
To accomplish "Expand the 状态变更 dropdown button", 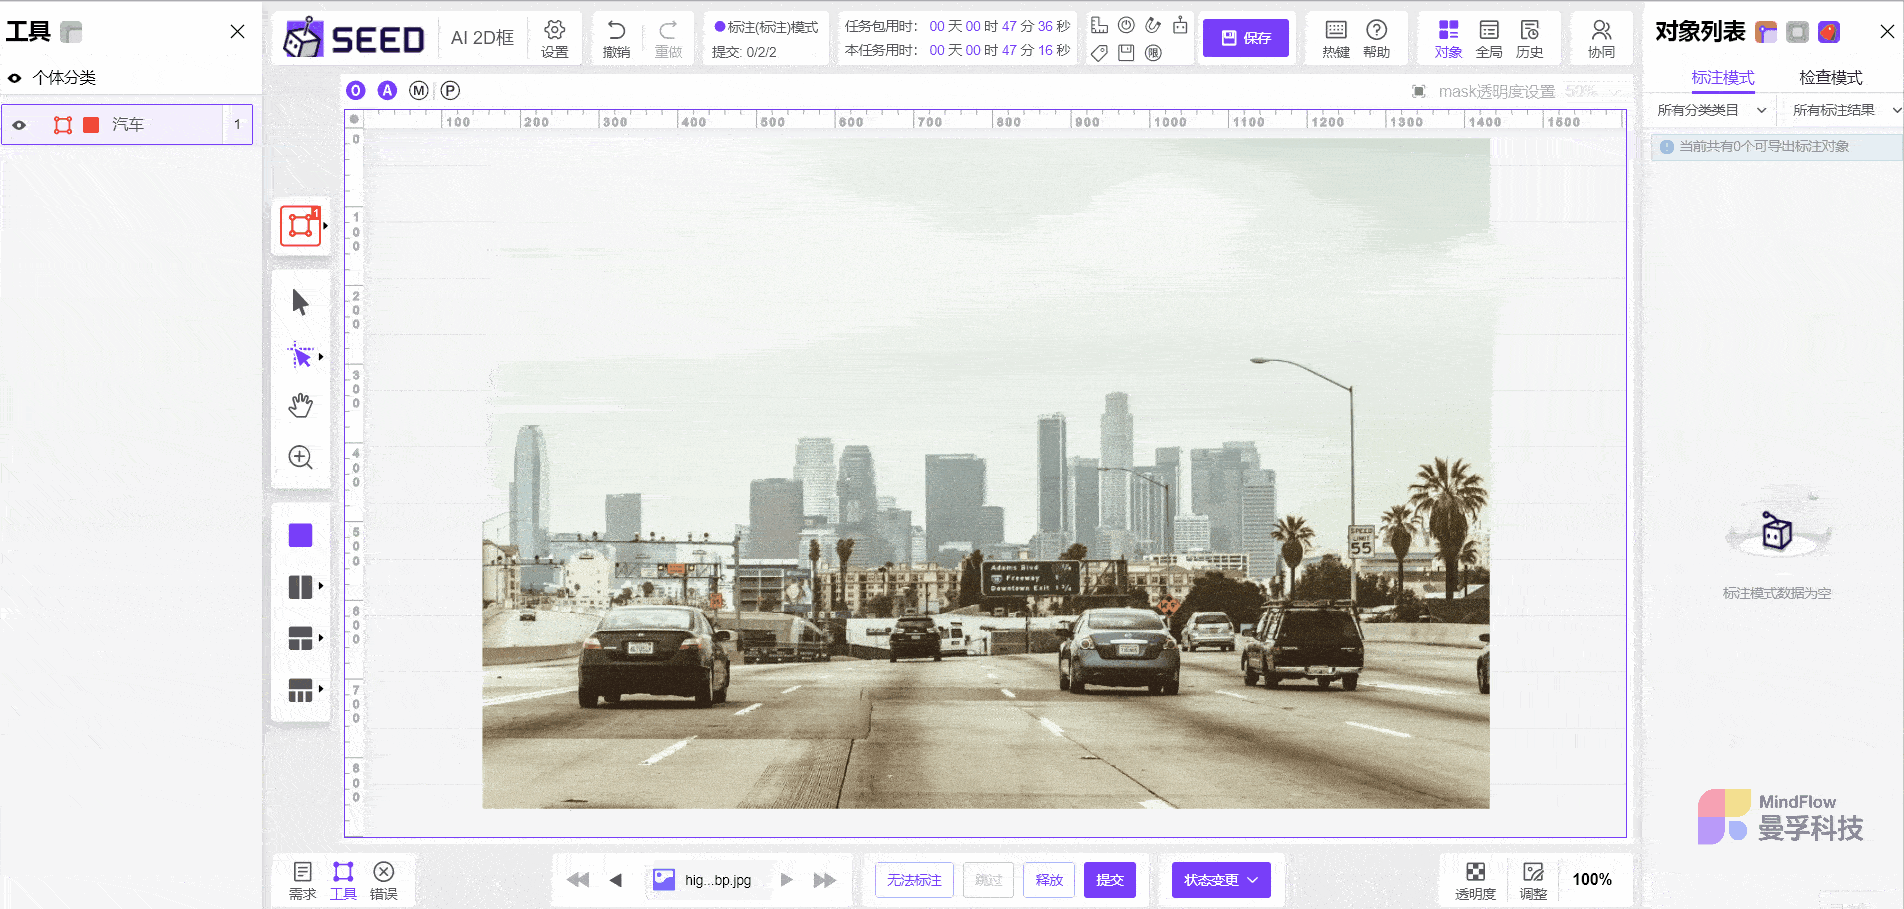I will click(x=1221, y=880).
